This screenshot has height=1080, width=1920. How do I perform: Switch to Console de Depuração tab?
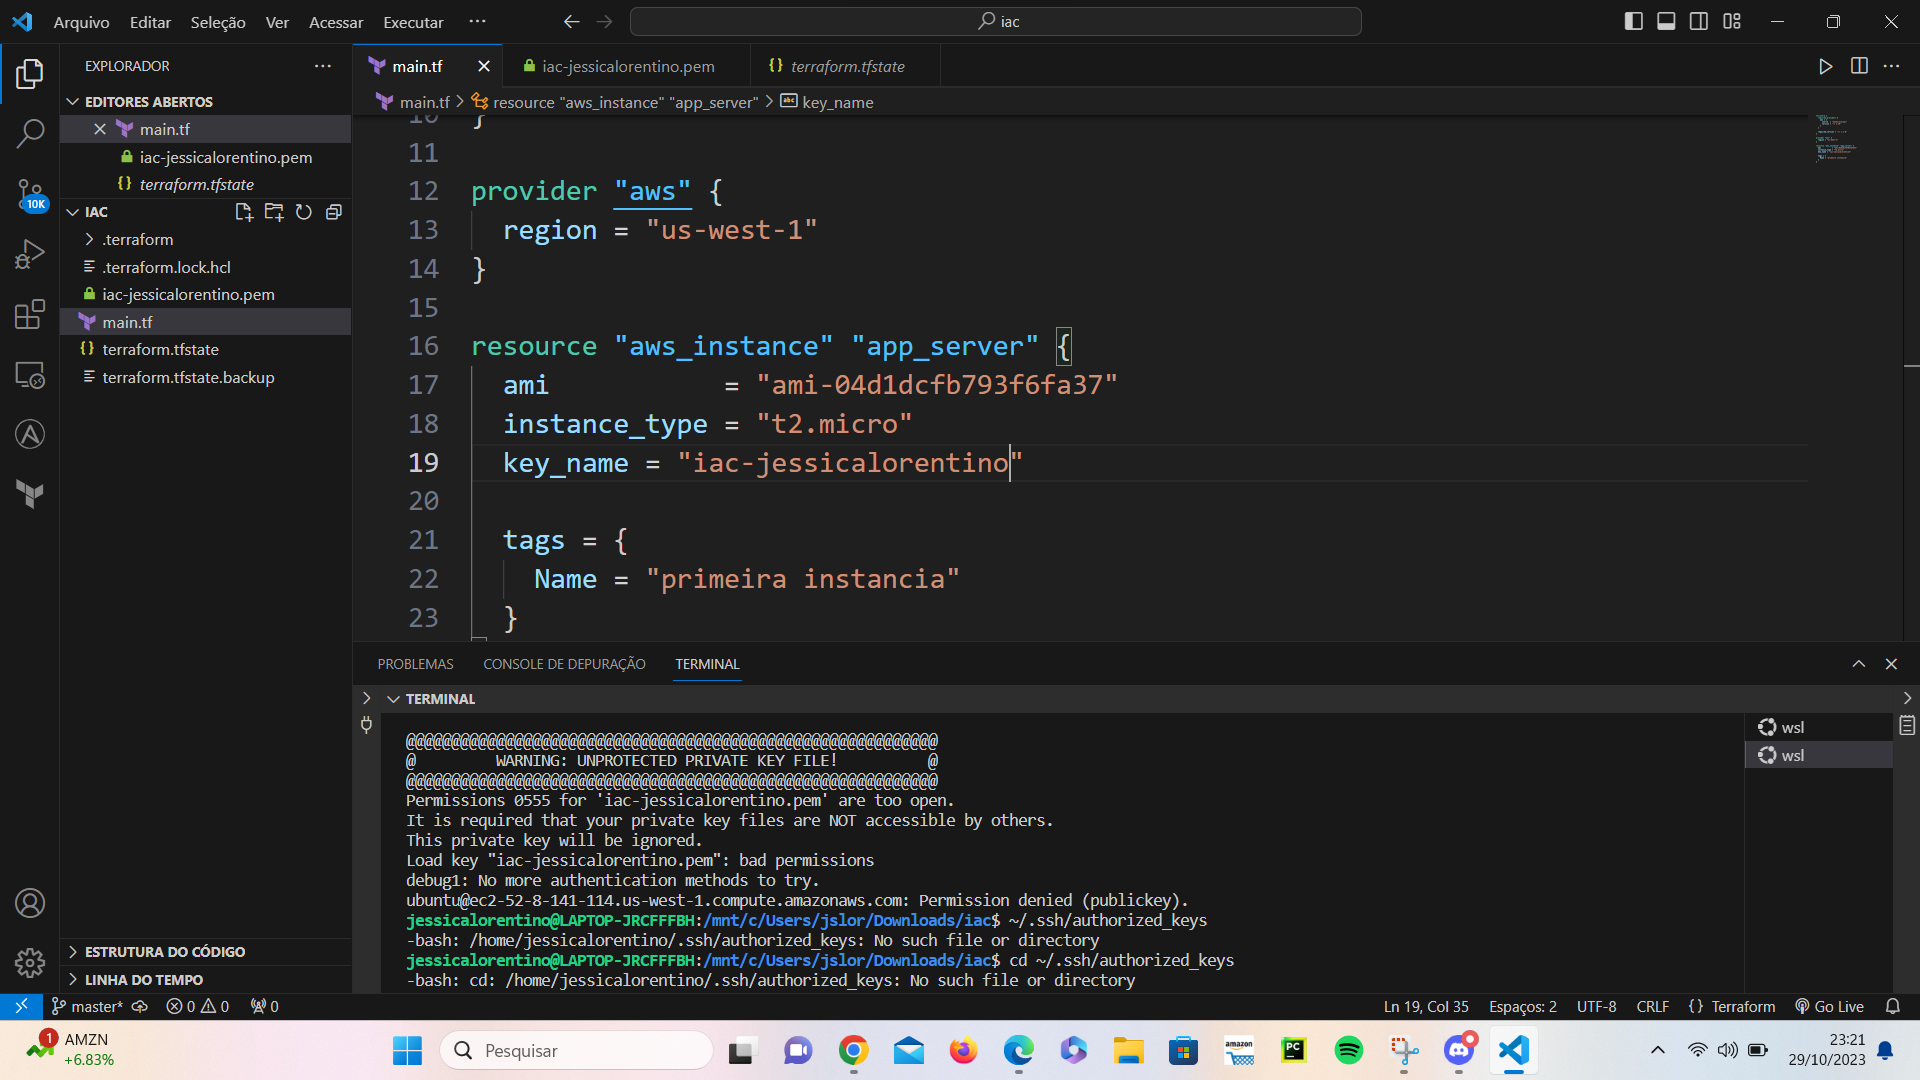click(564, 664)
